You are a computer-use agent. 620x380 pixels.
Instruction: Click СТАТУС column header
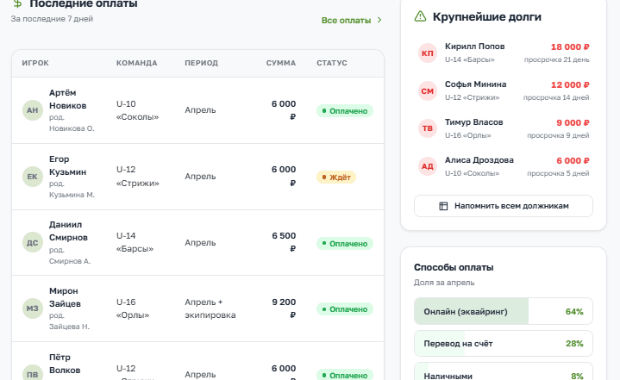pyautogui.click(x=332, y=63)
